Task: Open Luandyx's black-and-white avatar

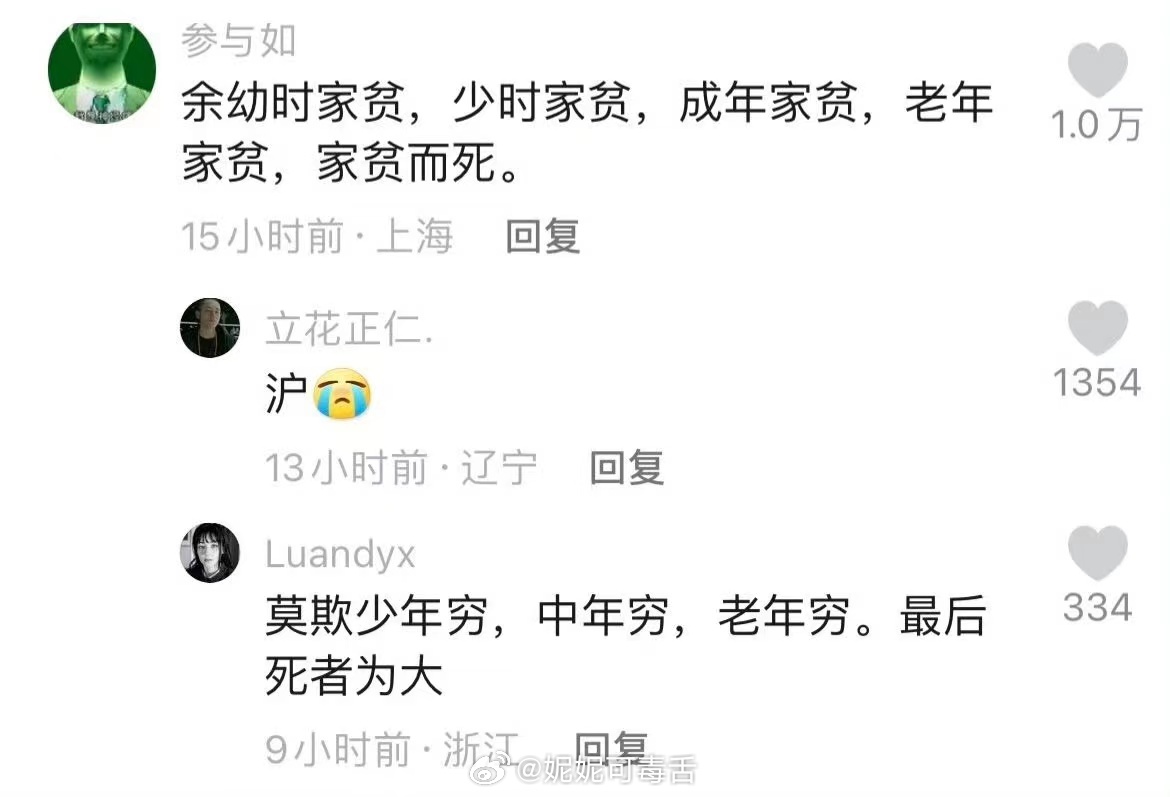Action: [210, 552]
